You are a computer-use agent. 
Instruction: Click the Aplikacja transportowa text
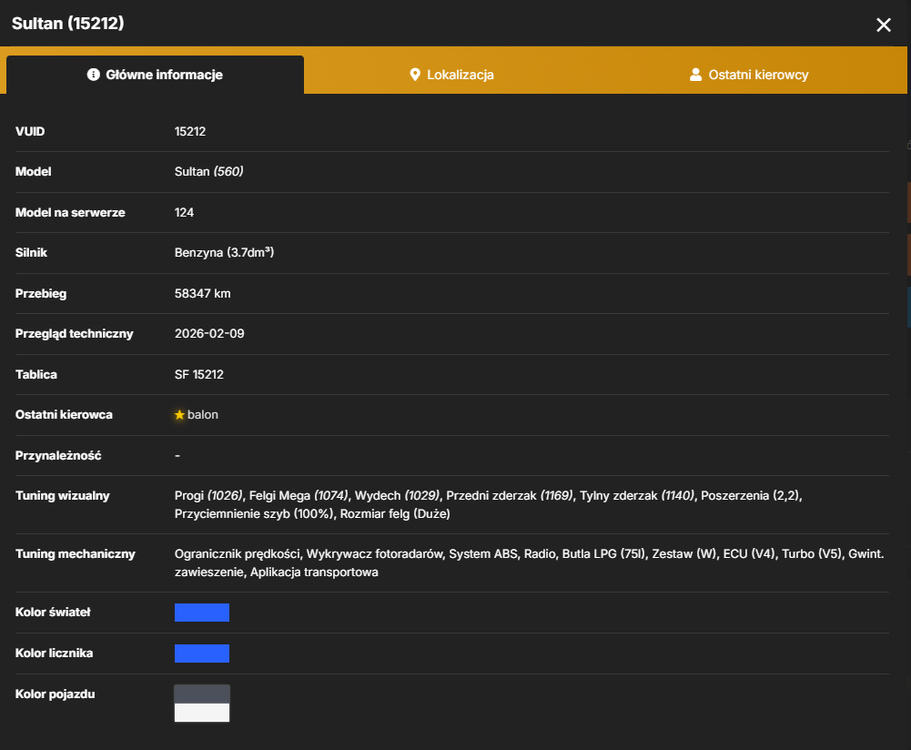point(314,572)
